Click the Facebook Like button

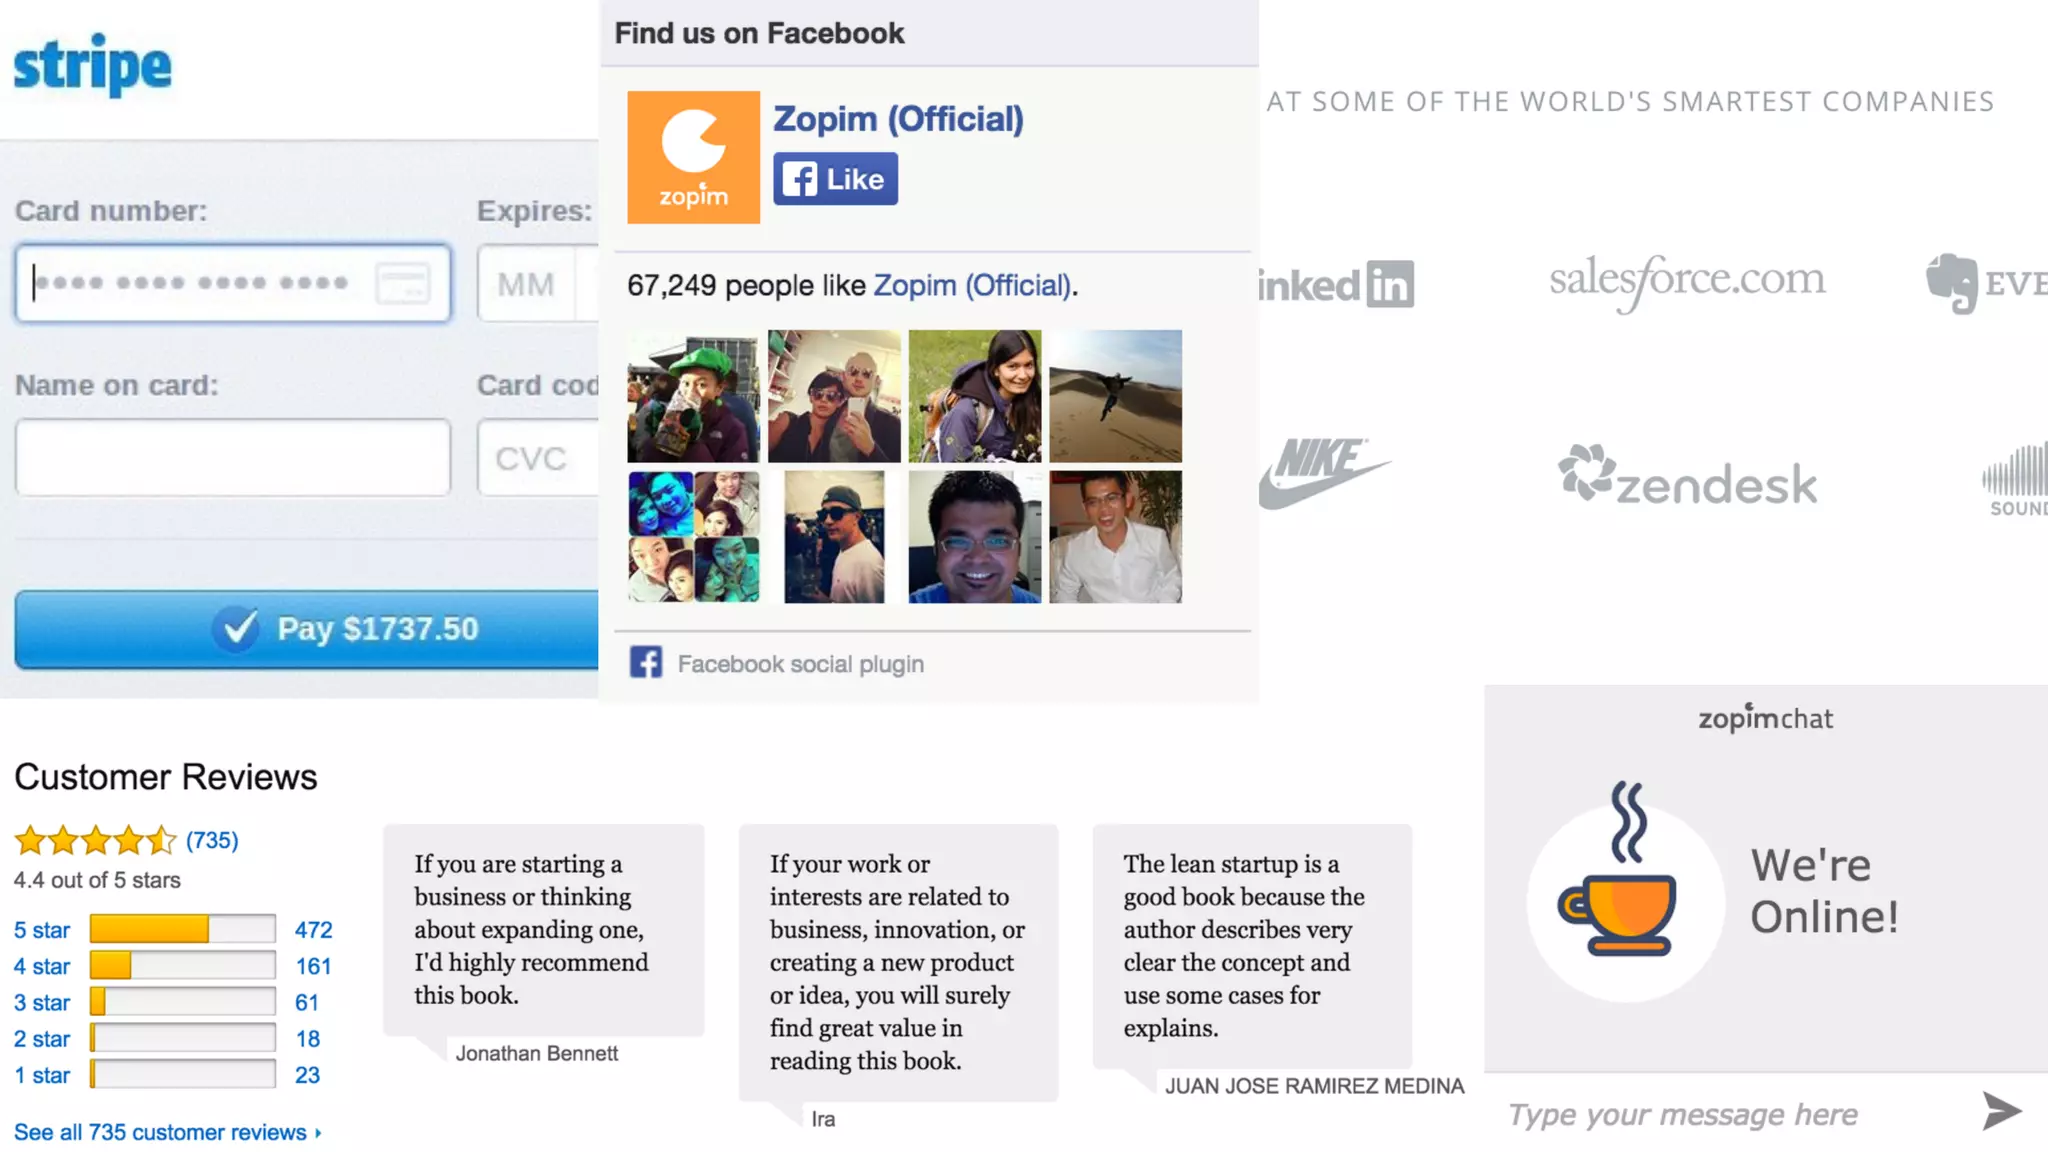[835, 179]
